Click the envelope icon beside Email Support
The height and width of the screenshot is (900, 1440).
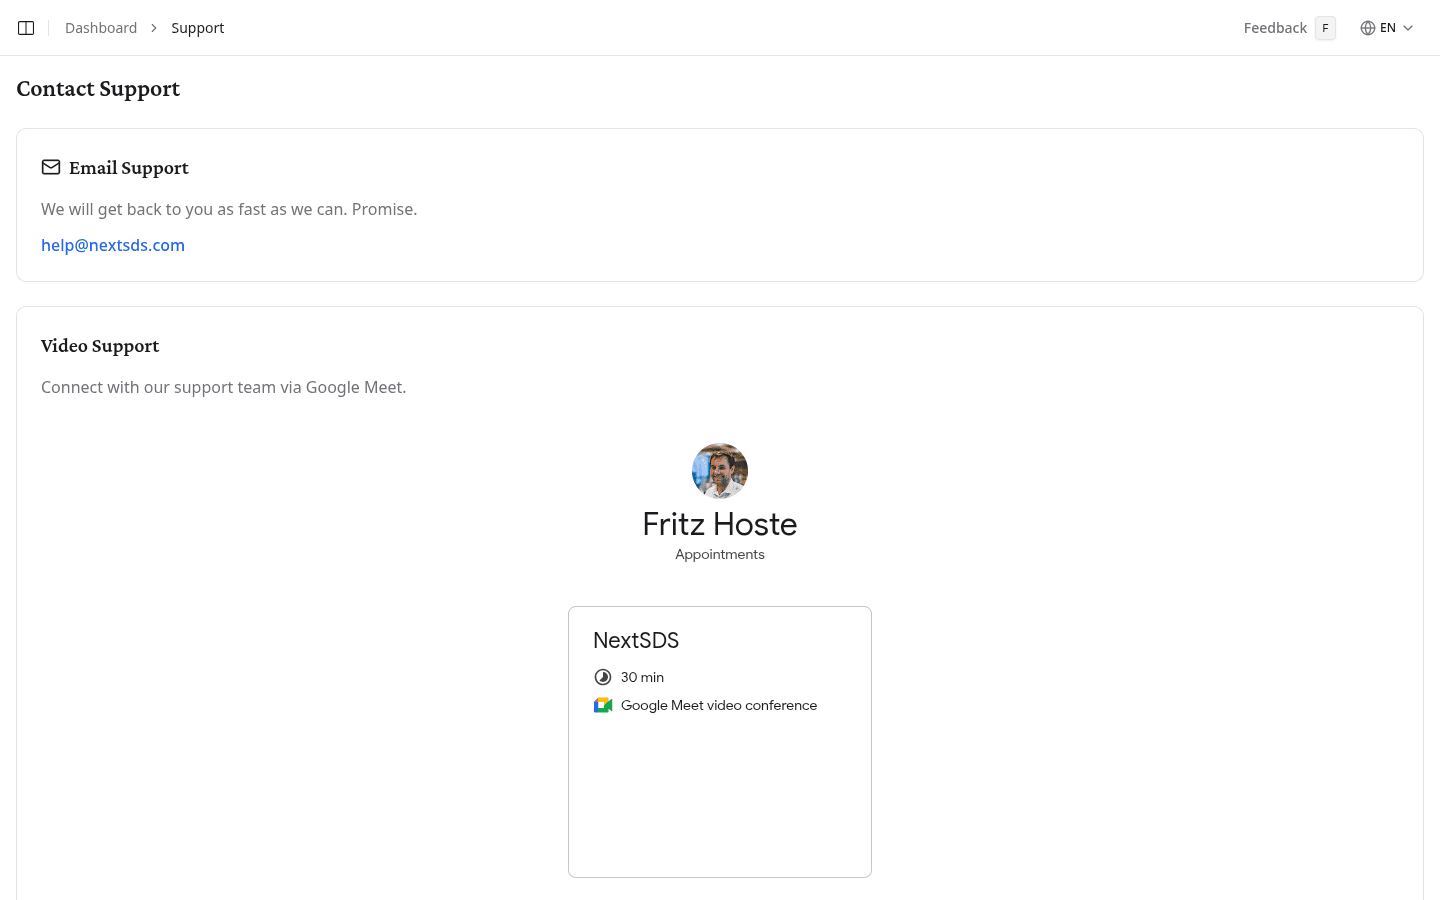point(50,167)
